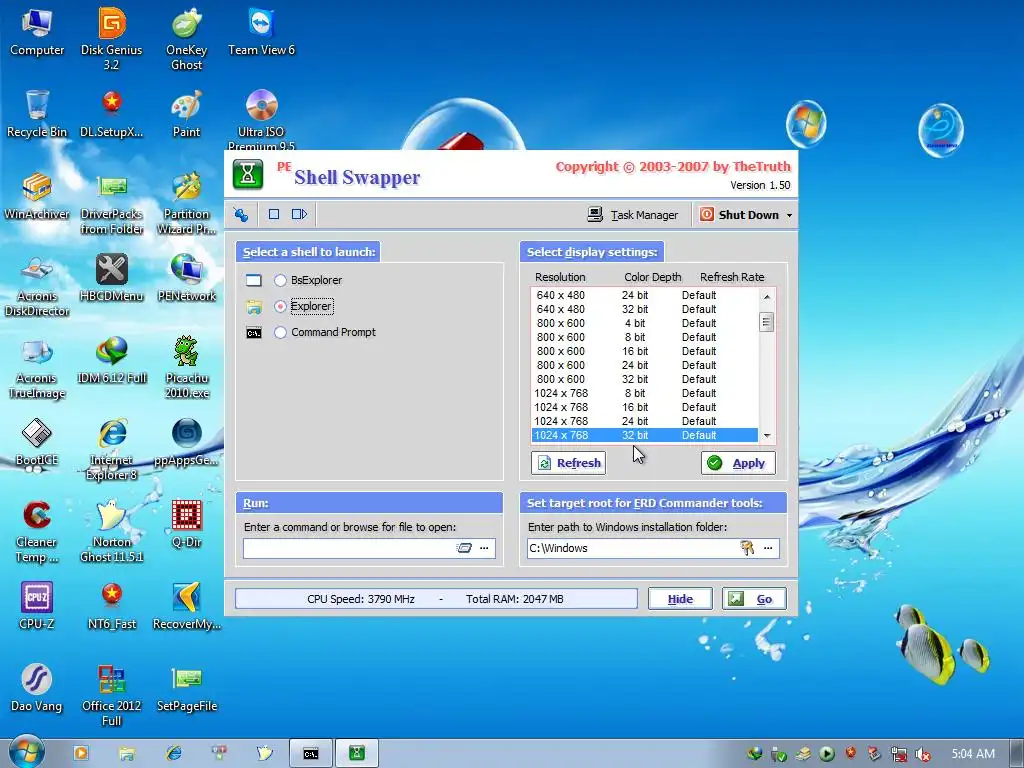
Task: Launch the CPU-Z desktop icon
Action: (37, 606)
